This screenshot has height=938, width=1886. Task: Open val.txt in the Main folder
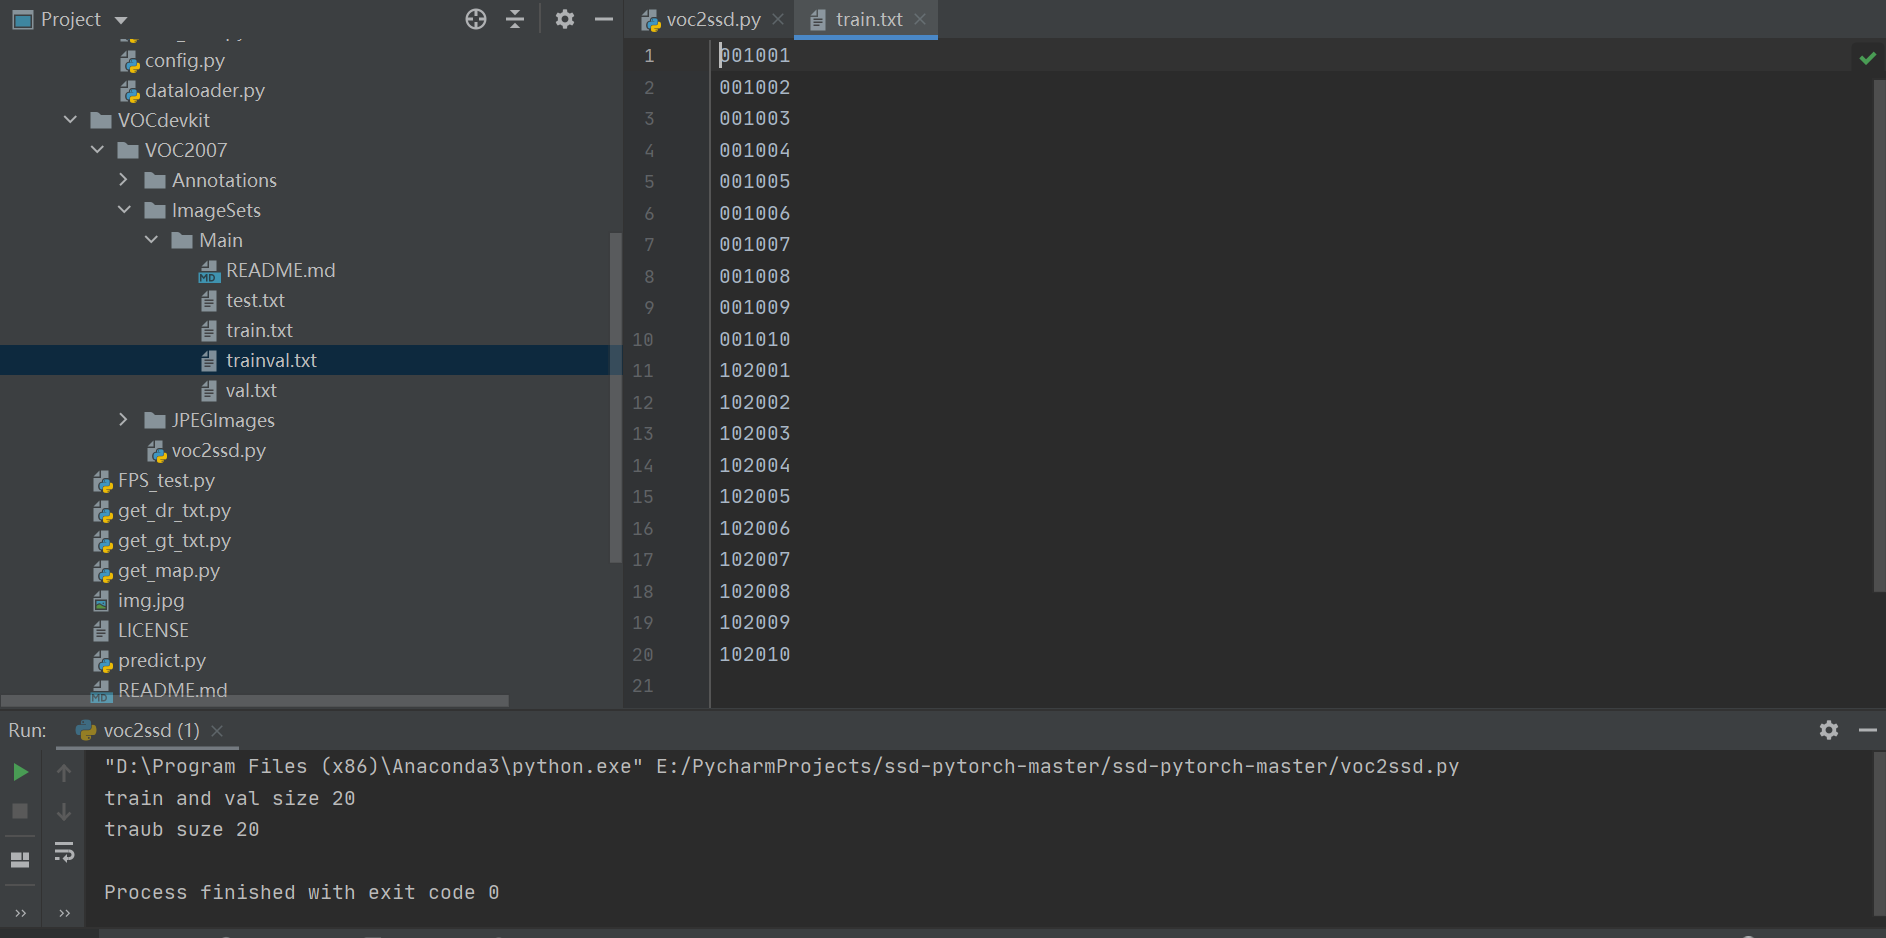pyautogui.click(x=250, y=390)
